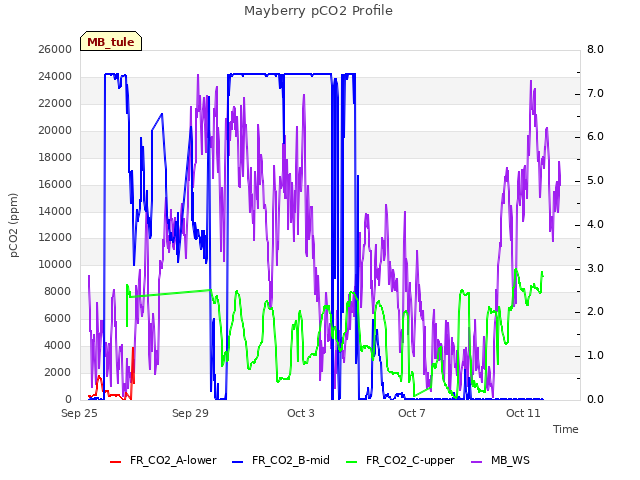Click the Time axis label
The height and width of the screenshot is (480, 640).
point(566,429)
